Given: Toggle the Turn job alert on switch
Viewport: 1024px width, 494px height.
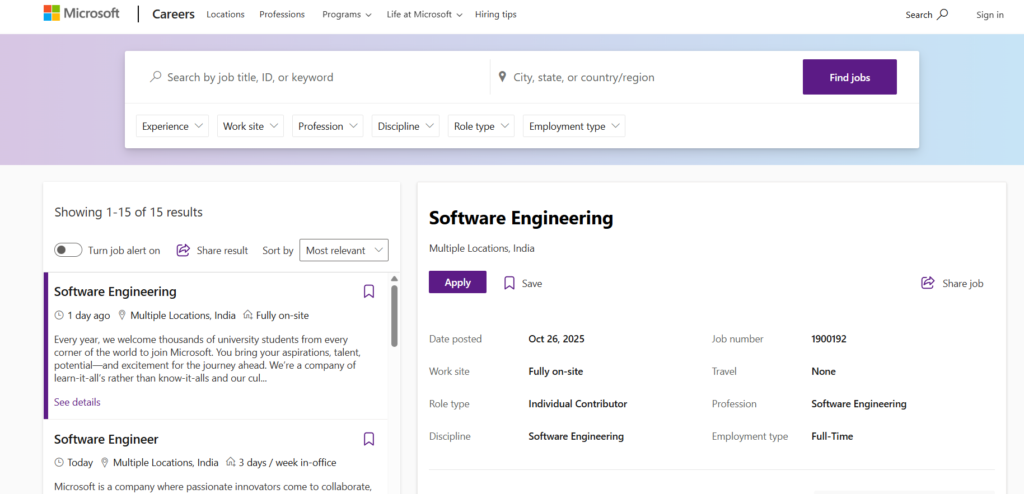Looking at the screenshot, I should pyautogui.click(x=68, y=250).
